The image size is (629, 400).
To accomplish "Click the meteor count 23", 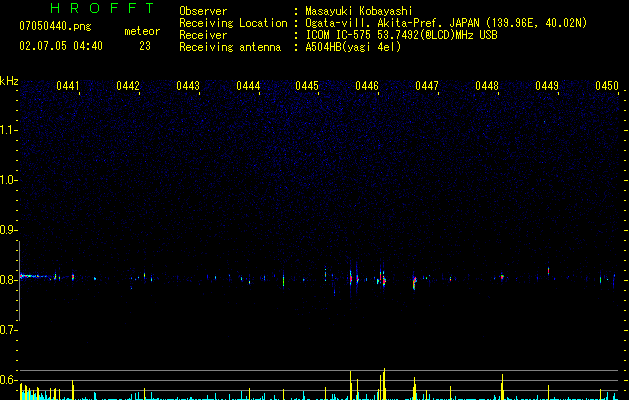I will tap(145, 46).
